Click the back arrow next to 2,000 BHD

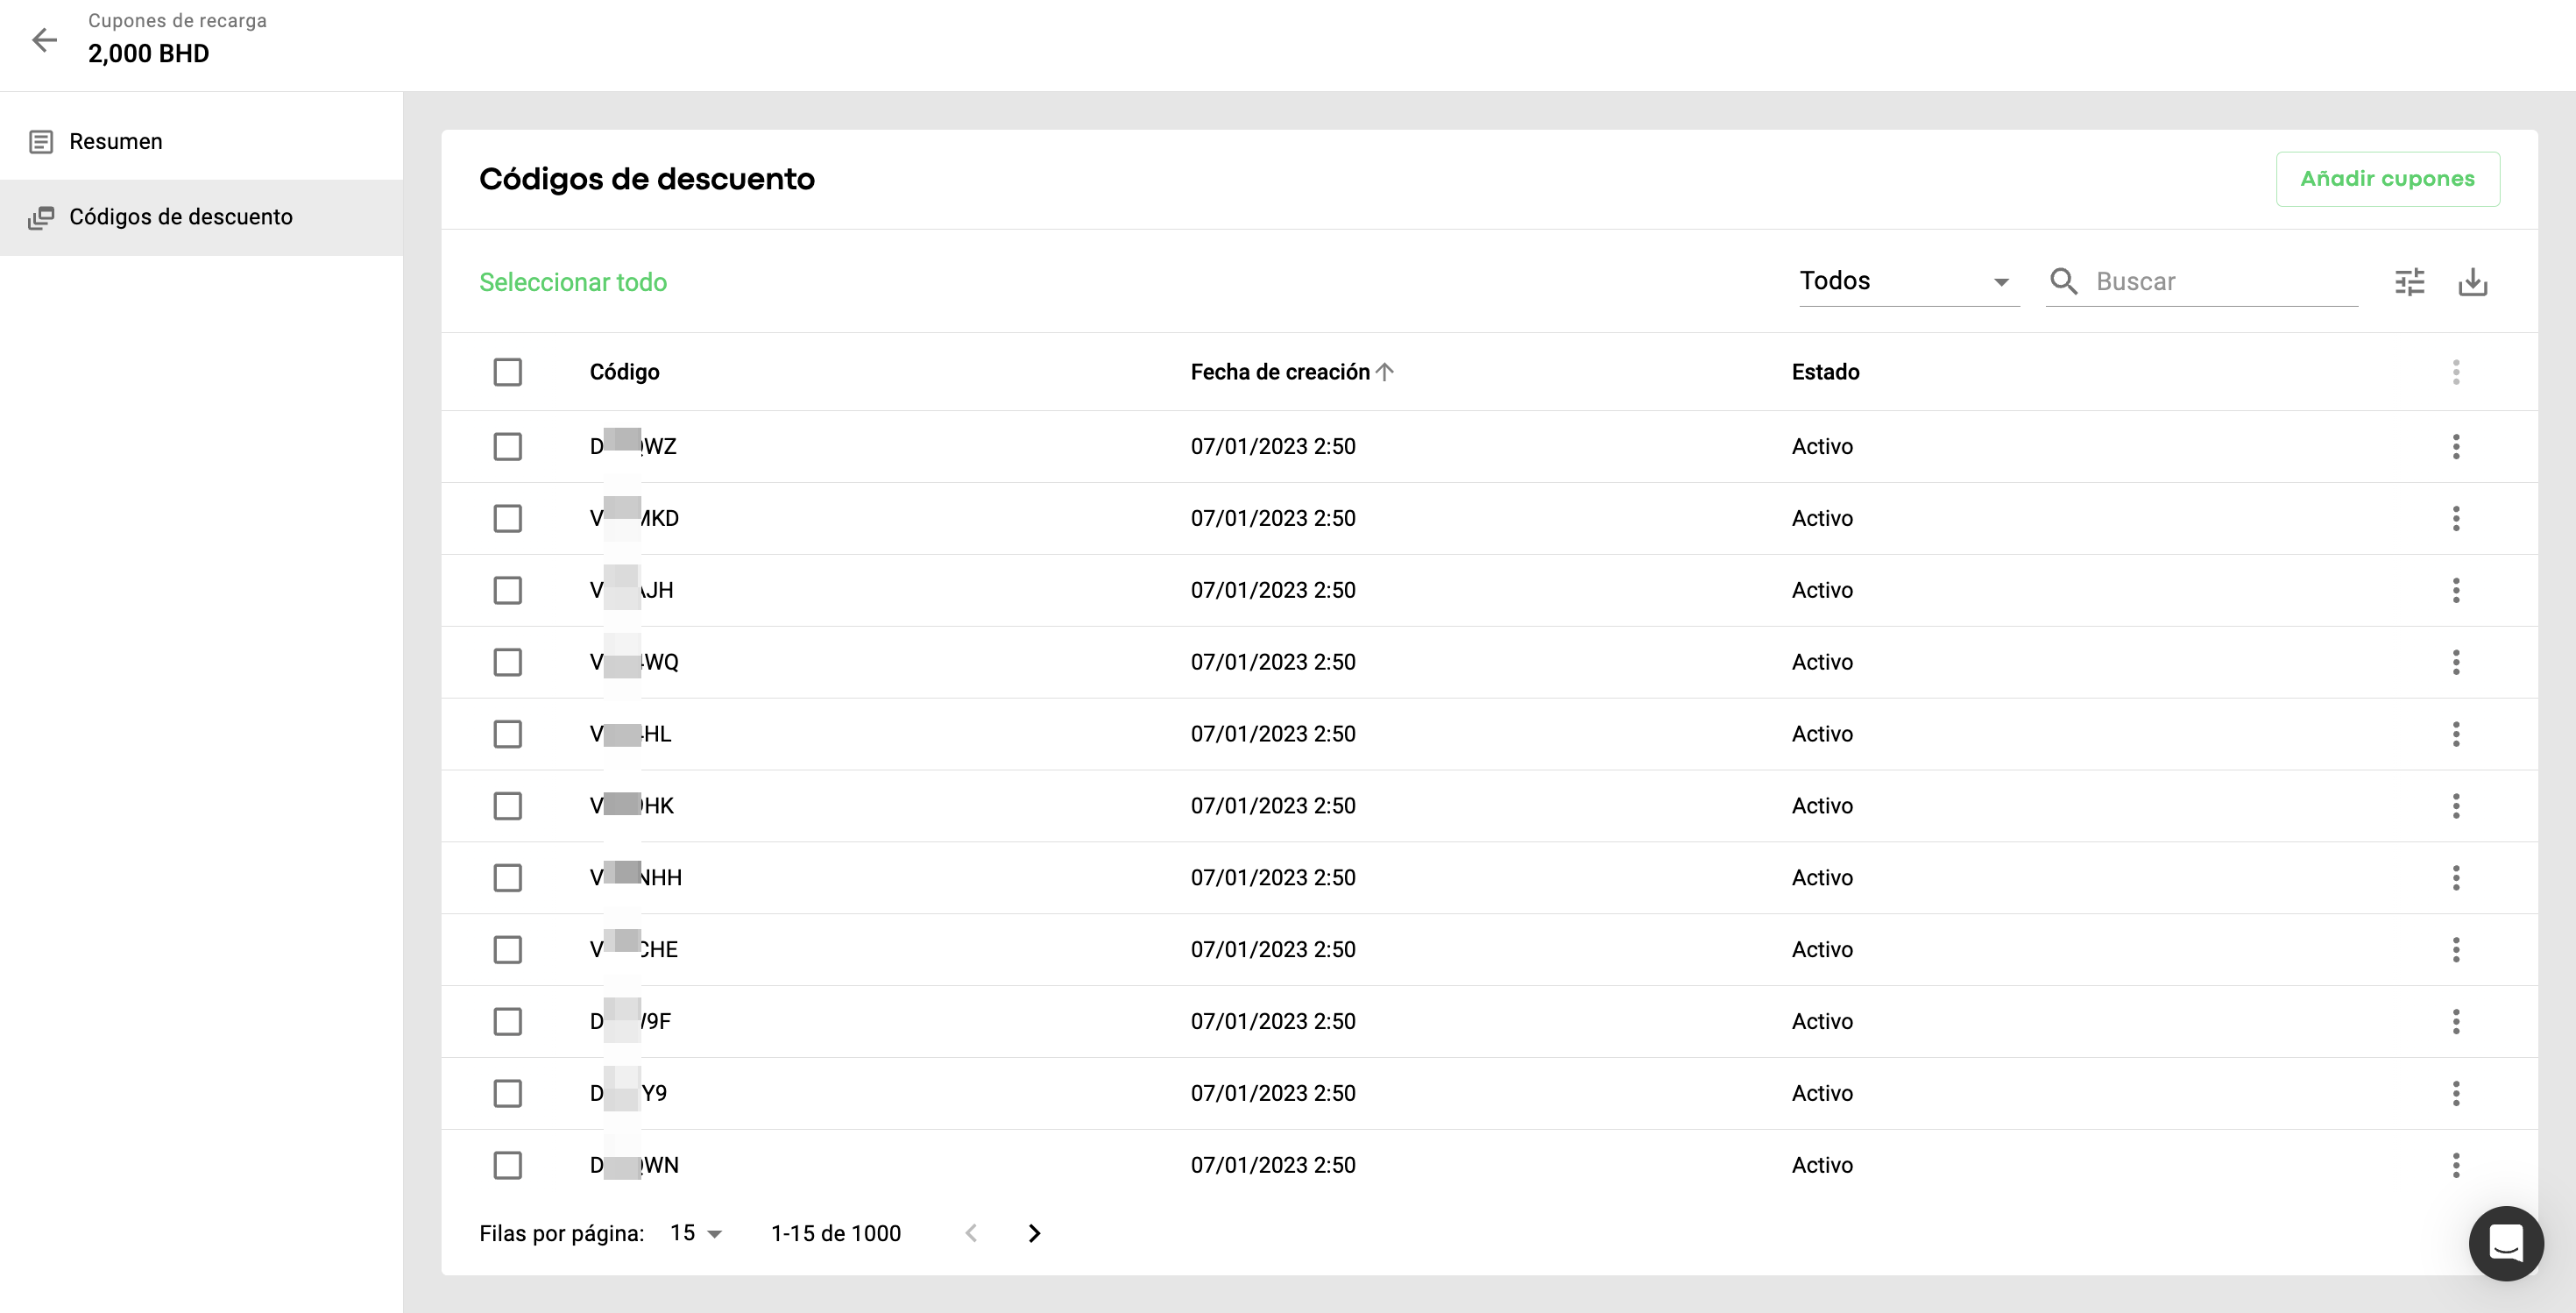pos(44,40)
